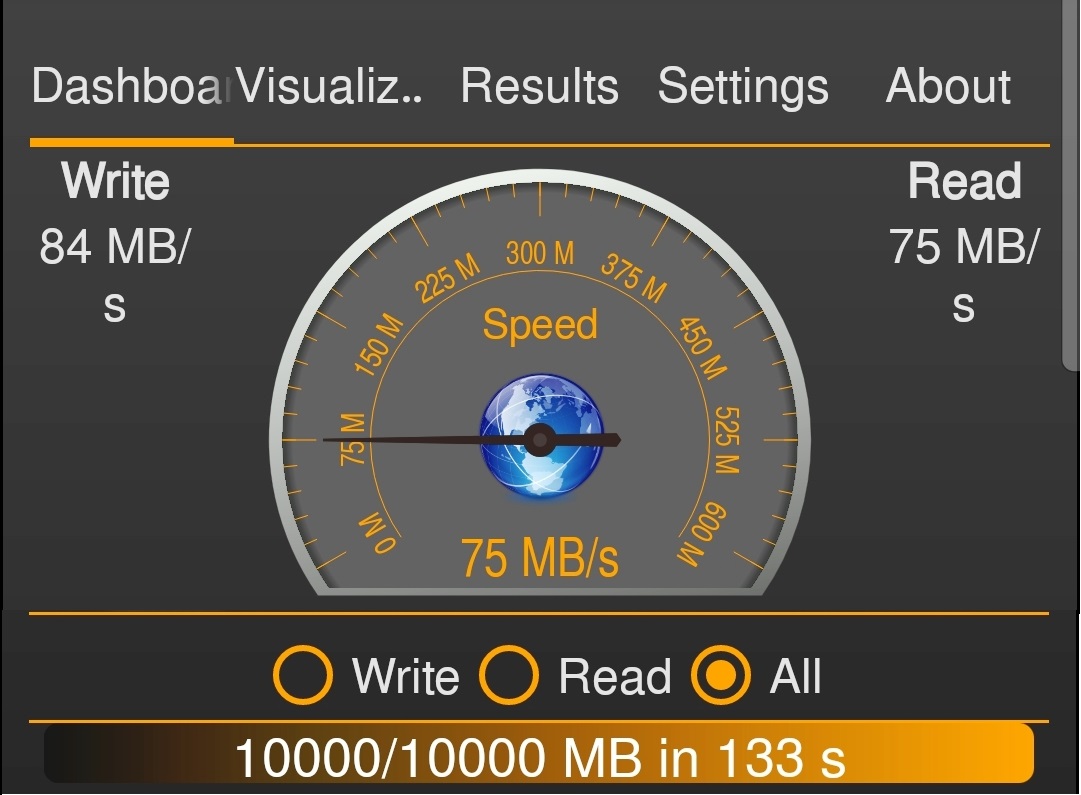Click the 10000/10000 MB progress bar
Image resolution: width=1081 pixels, height=795 pixels.
coord(539,753)
